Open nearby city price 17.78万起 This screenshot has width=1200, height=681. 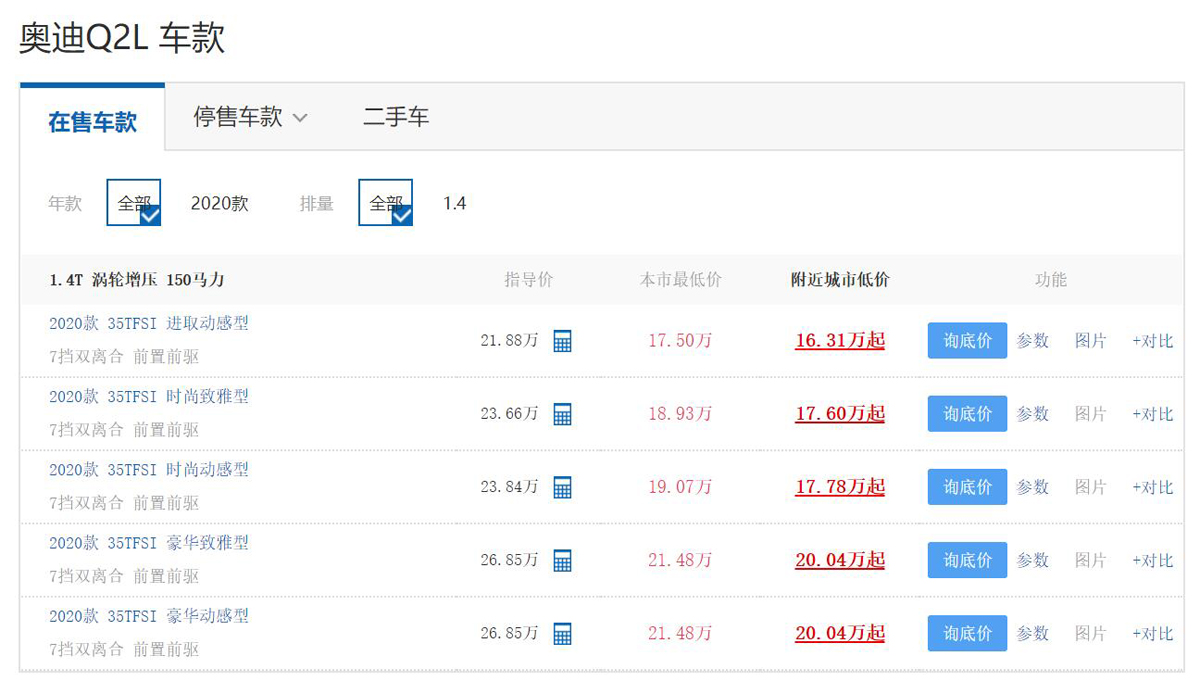840,487
